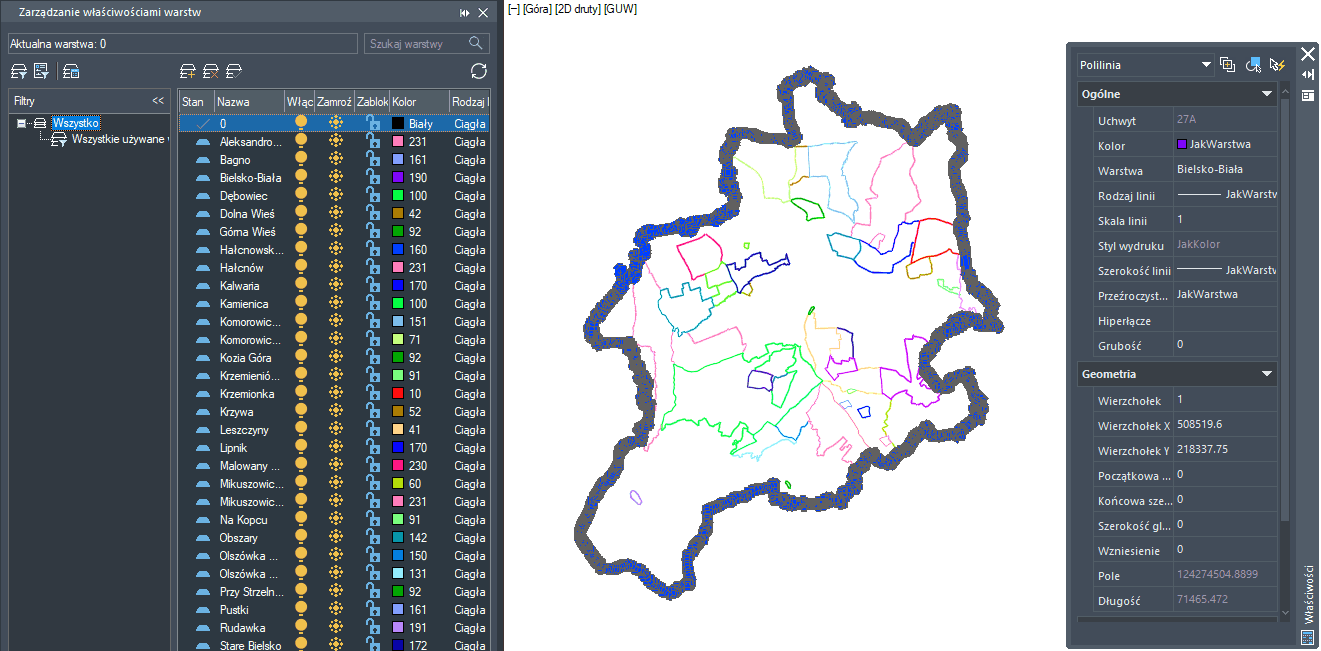This screenshot has width=1321, height=651.
Task: Click the Select Objects icon in Properties
Action: 1253,65
